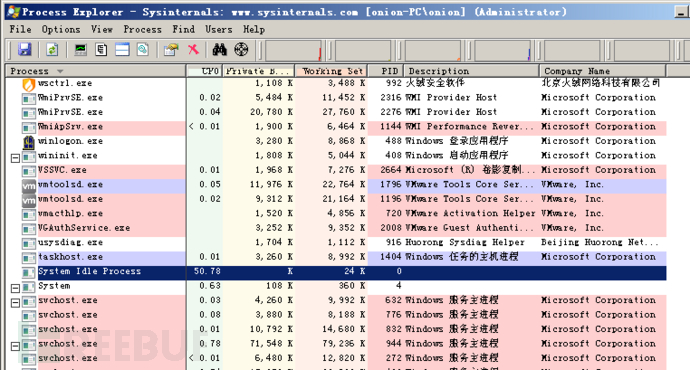Screen dimensions: 690x370
Task: Click the usysdiag.exe process icon
Action: [29, 243]
